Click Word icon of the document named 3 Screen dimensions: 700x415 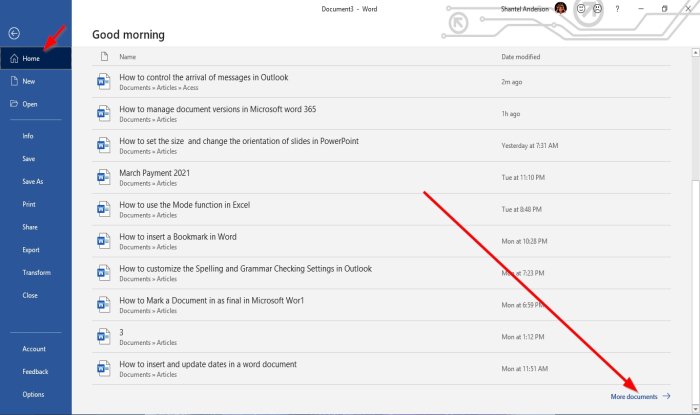pos(104,337)
